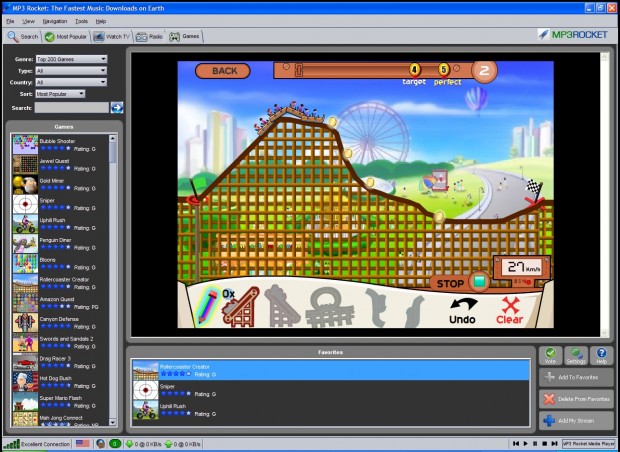Open the Help menu

[x=101, y=21]
